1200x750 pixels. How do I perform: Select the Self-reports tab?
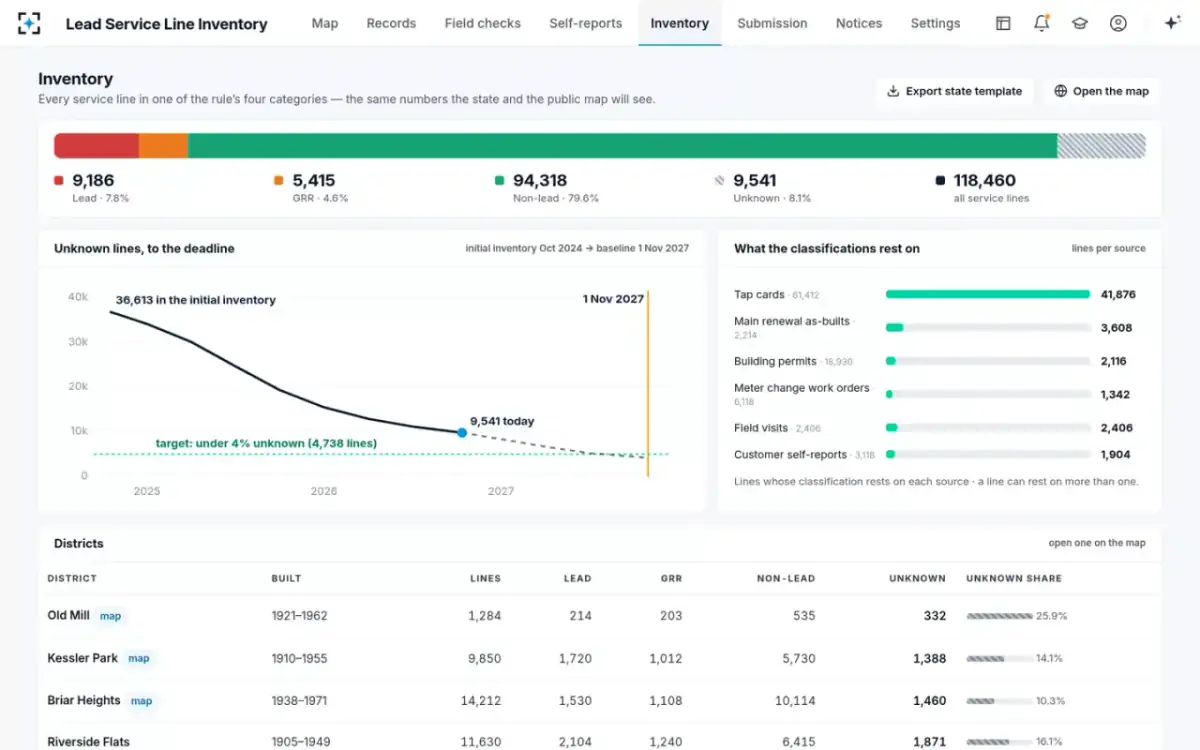[586, 23]
